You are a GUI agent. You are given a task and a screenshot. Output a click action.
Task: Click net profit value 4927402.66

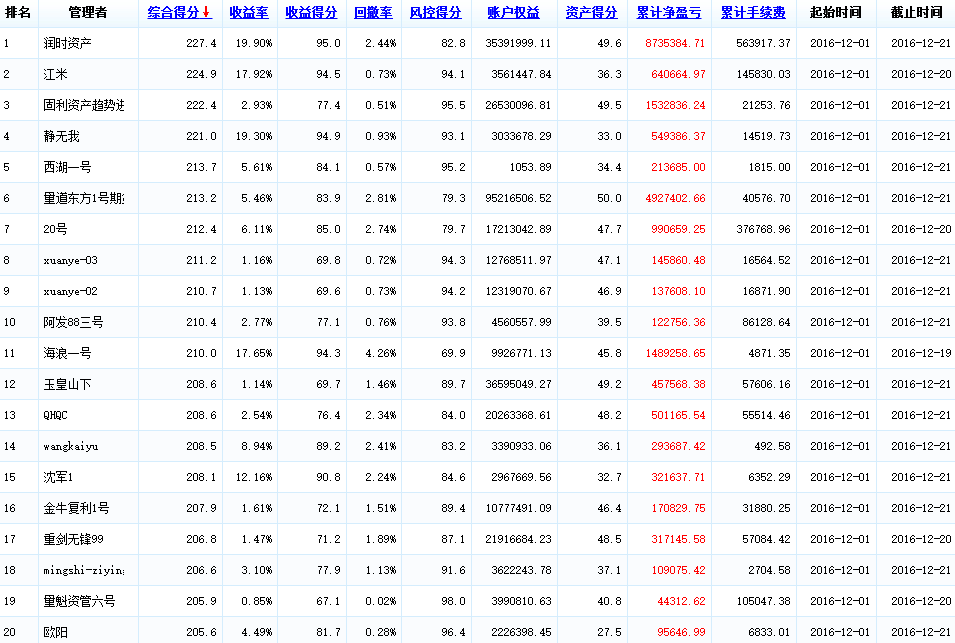675,199
